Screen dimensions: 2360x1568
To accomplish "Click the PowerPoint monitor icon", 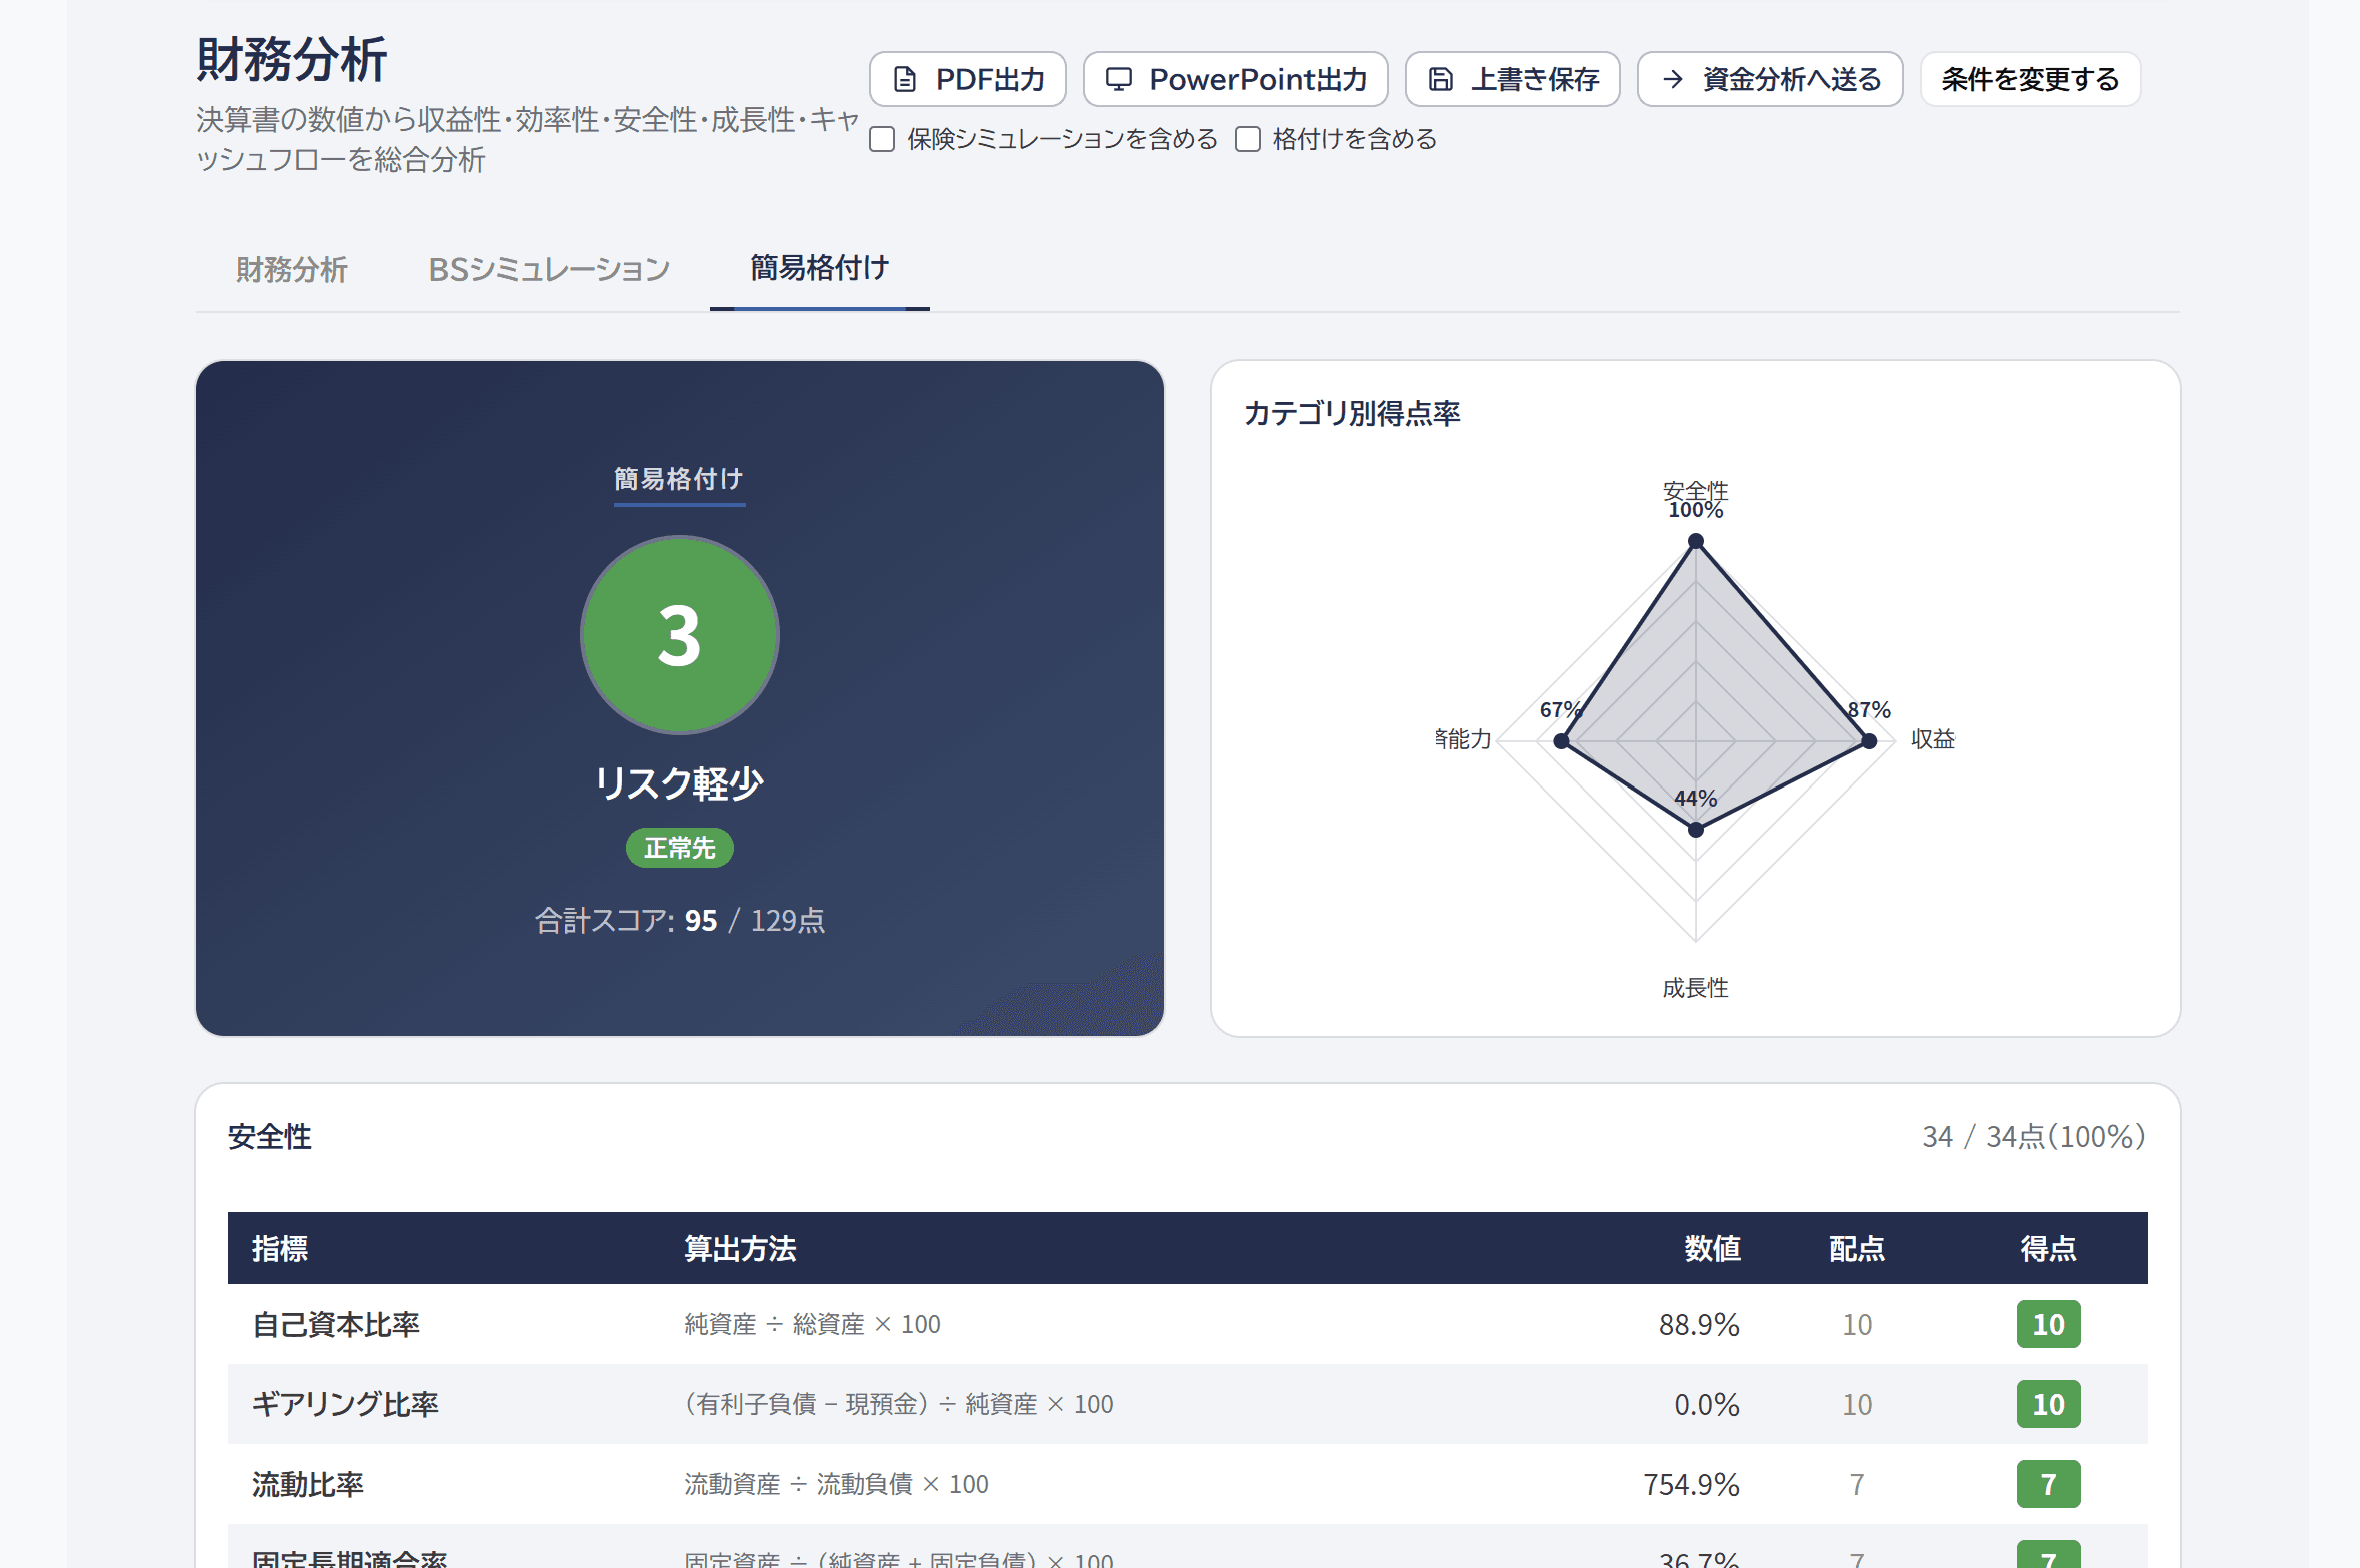I will (1119, 79).
